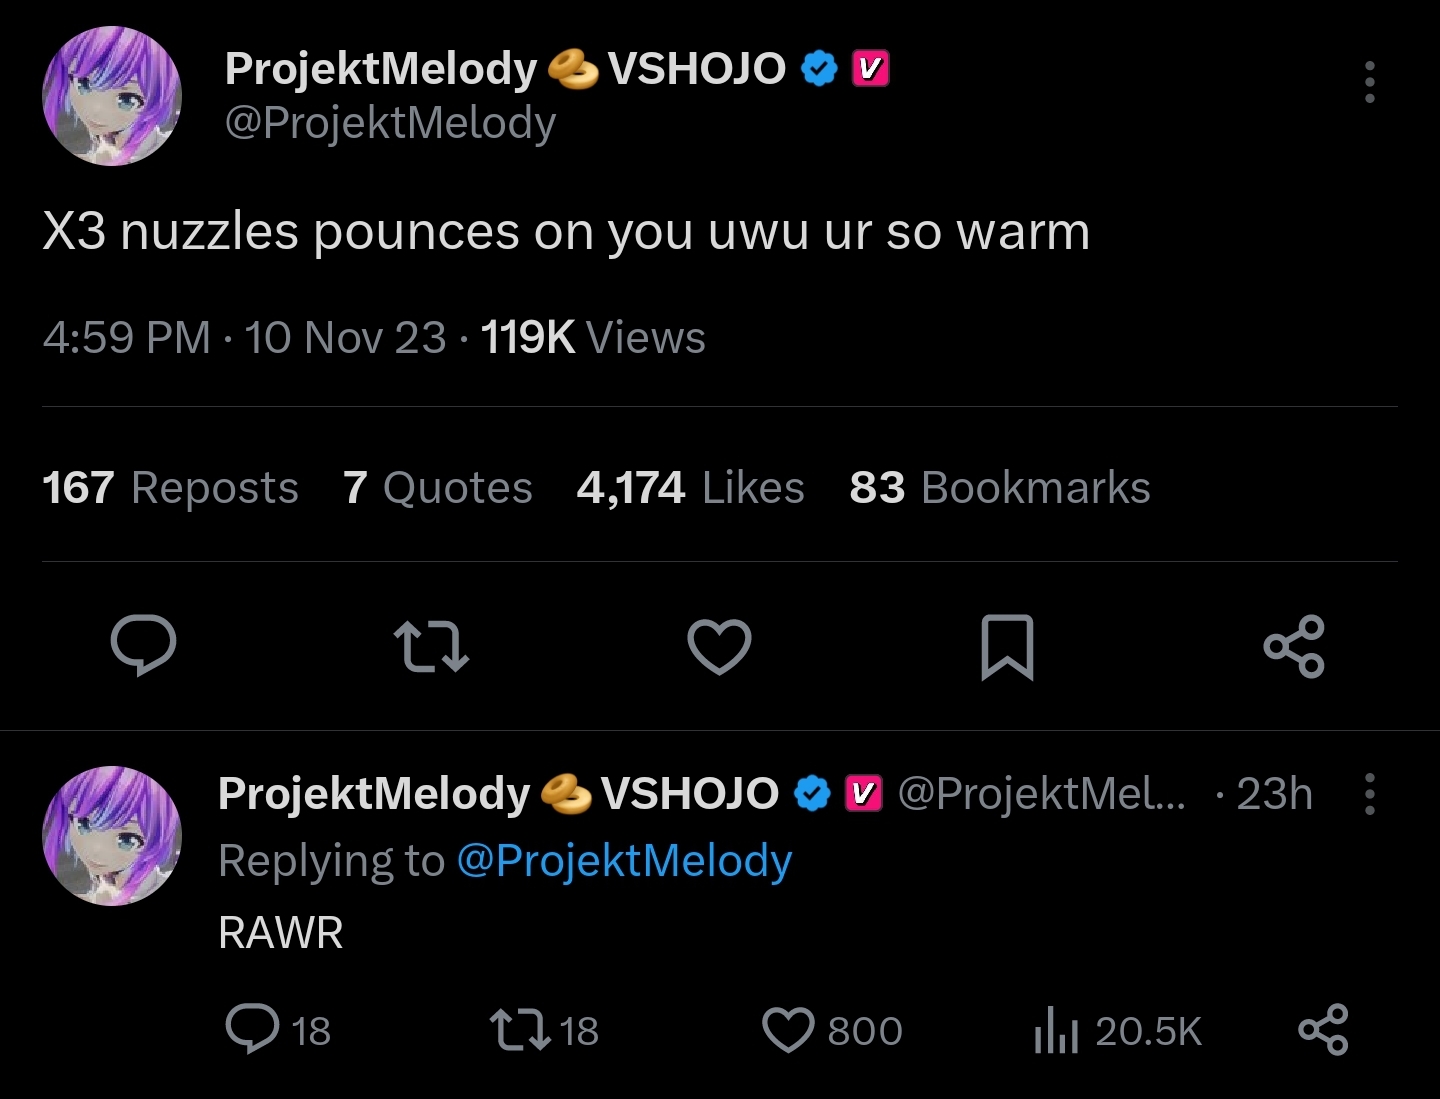Click the blue verified badge on main tweet
Screen dimensions: 1440x1099
pos(819,69)
